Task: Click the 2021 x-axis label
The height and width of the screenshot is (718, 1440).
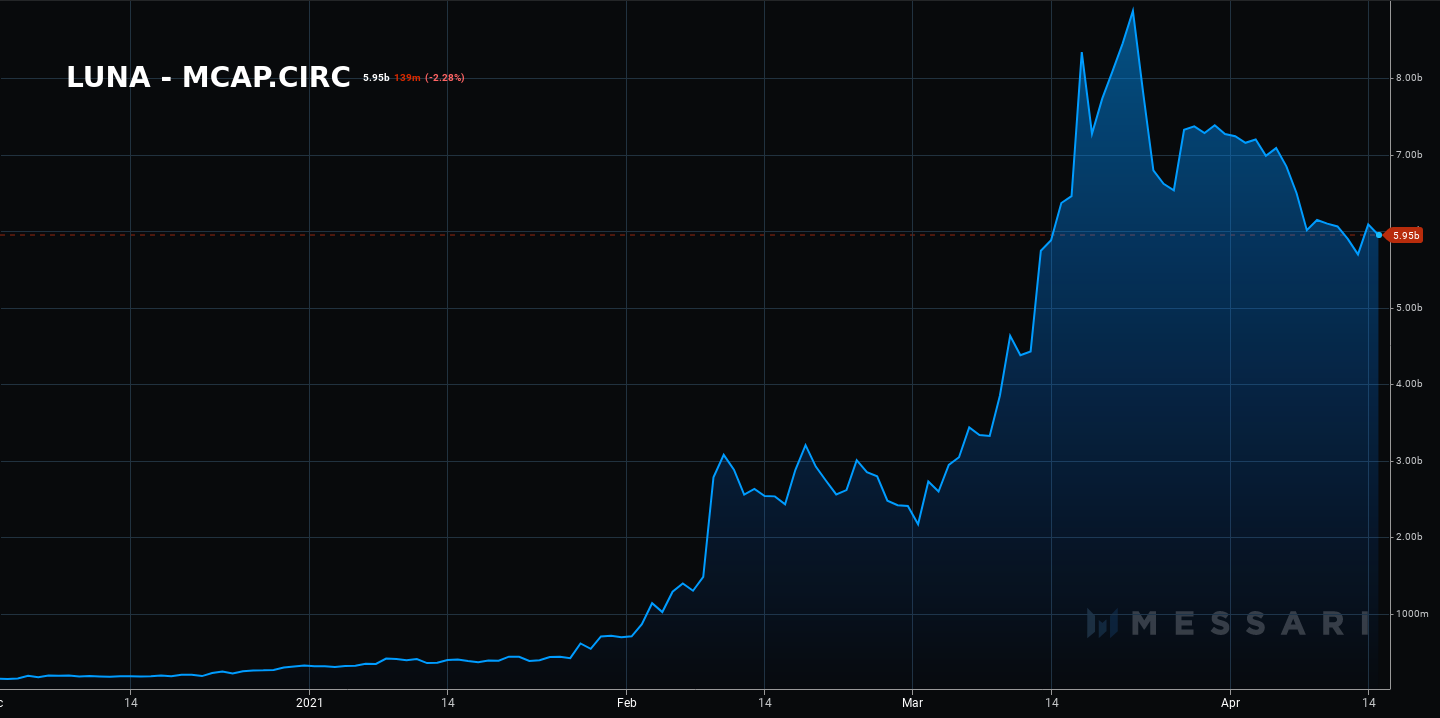Action: coord(309,704)
